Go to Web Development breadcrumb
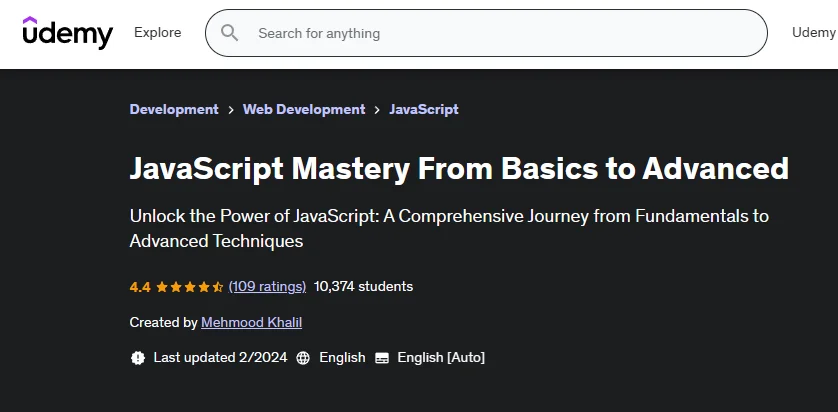The image size is (838, 412). tap(304, 109)
